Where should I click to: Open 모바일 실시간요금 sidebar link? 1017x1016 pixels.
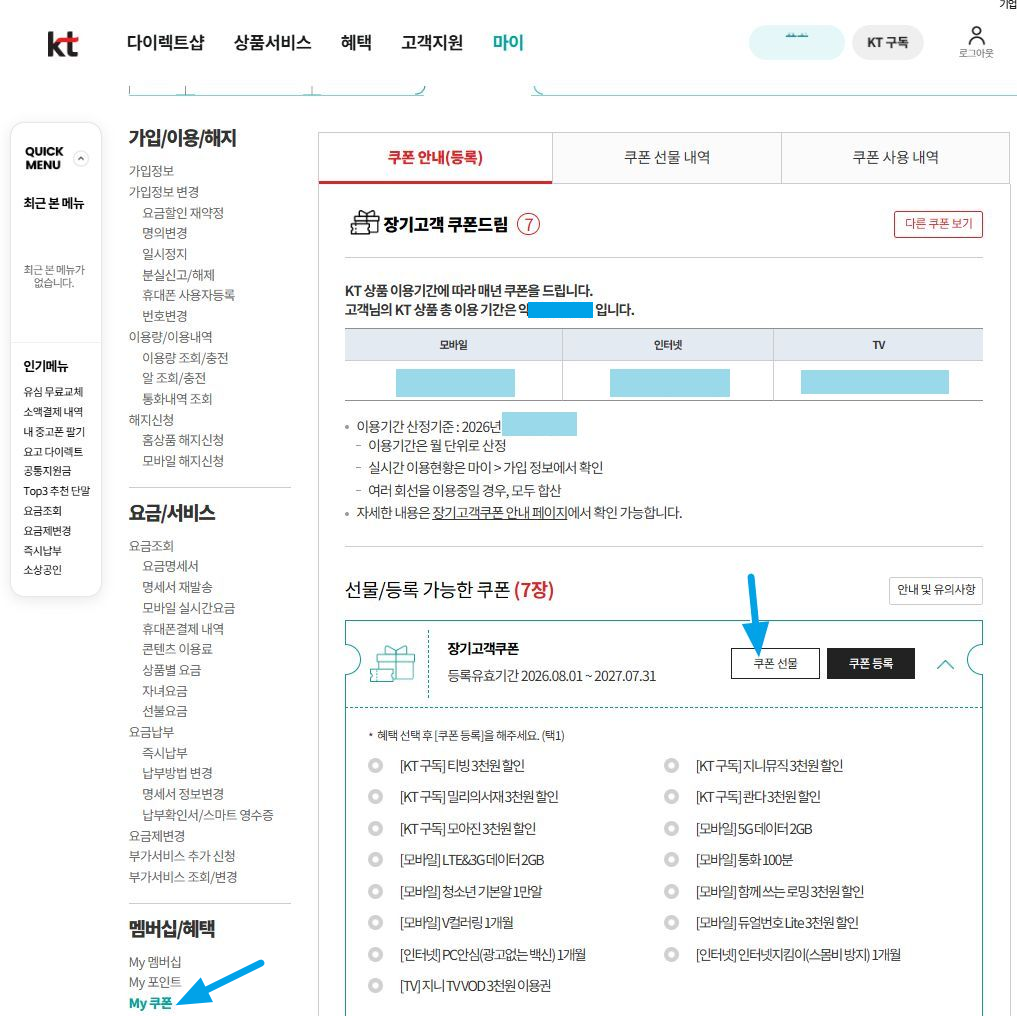(x=189, y=608)
